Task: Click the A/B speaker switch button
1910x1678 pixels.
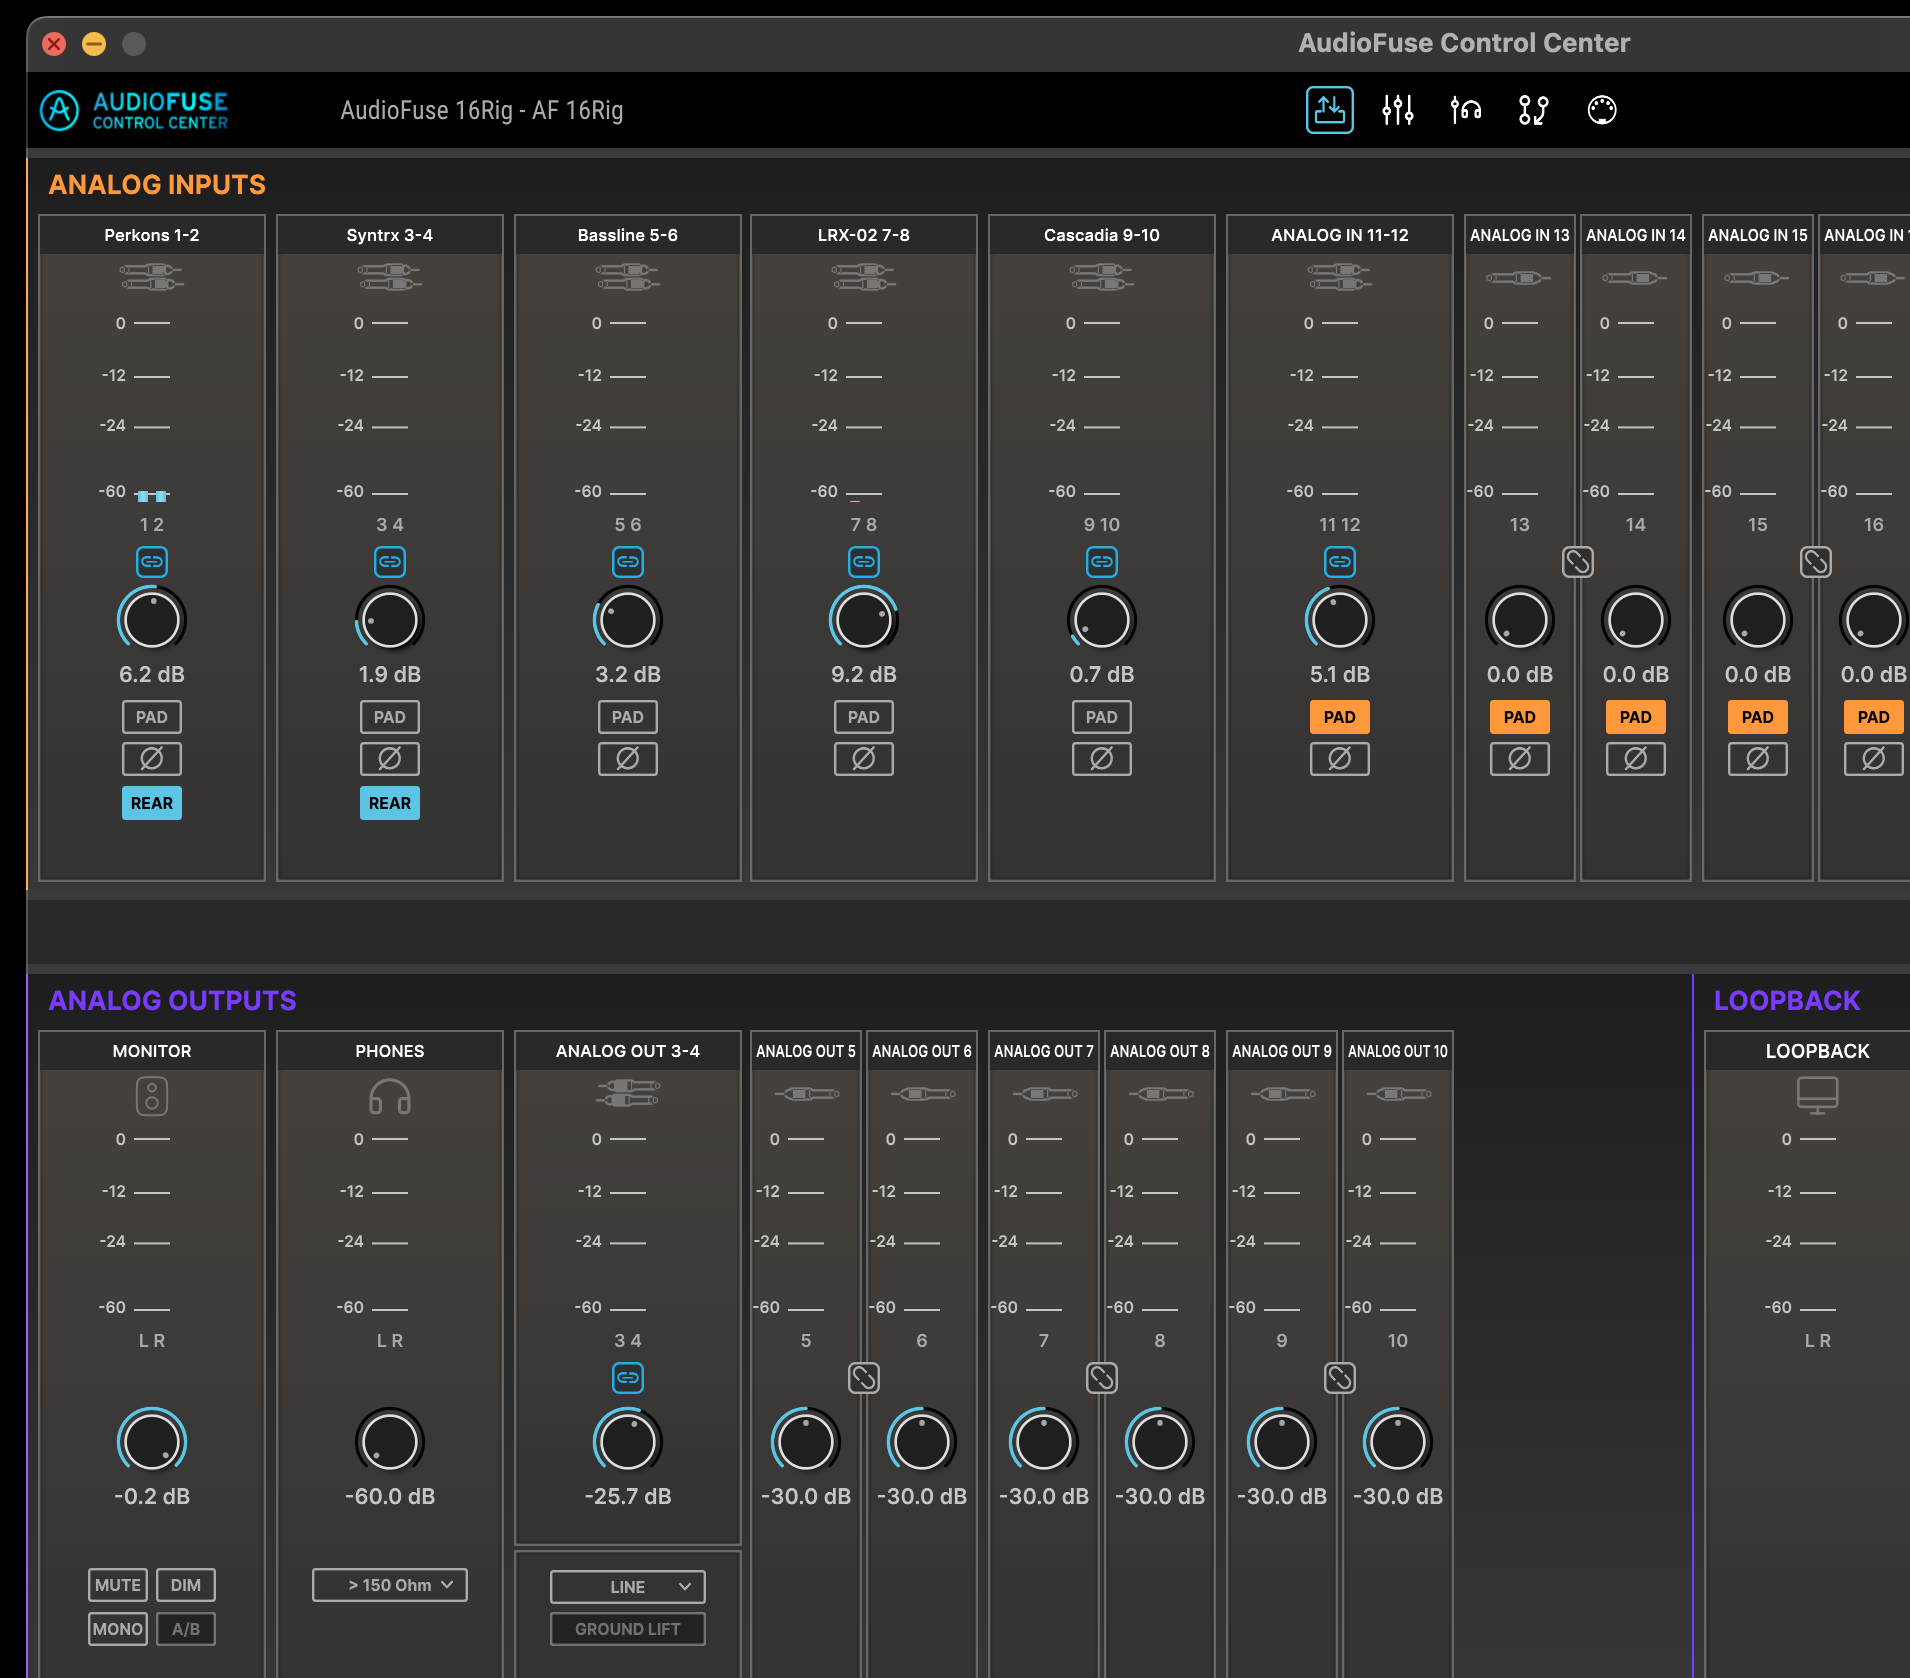Action: click(x=186, y=1629)
